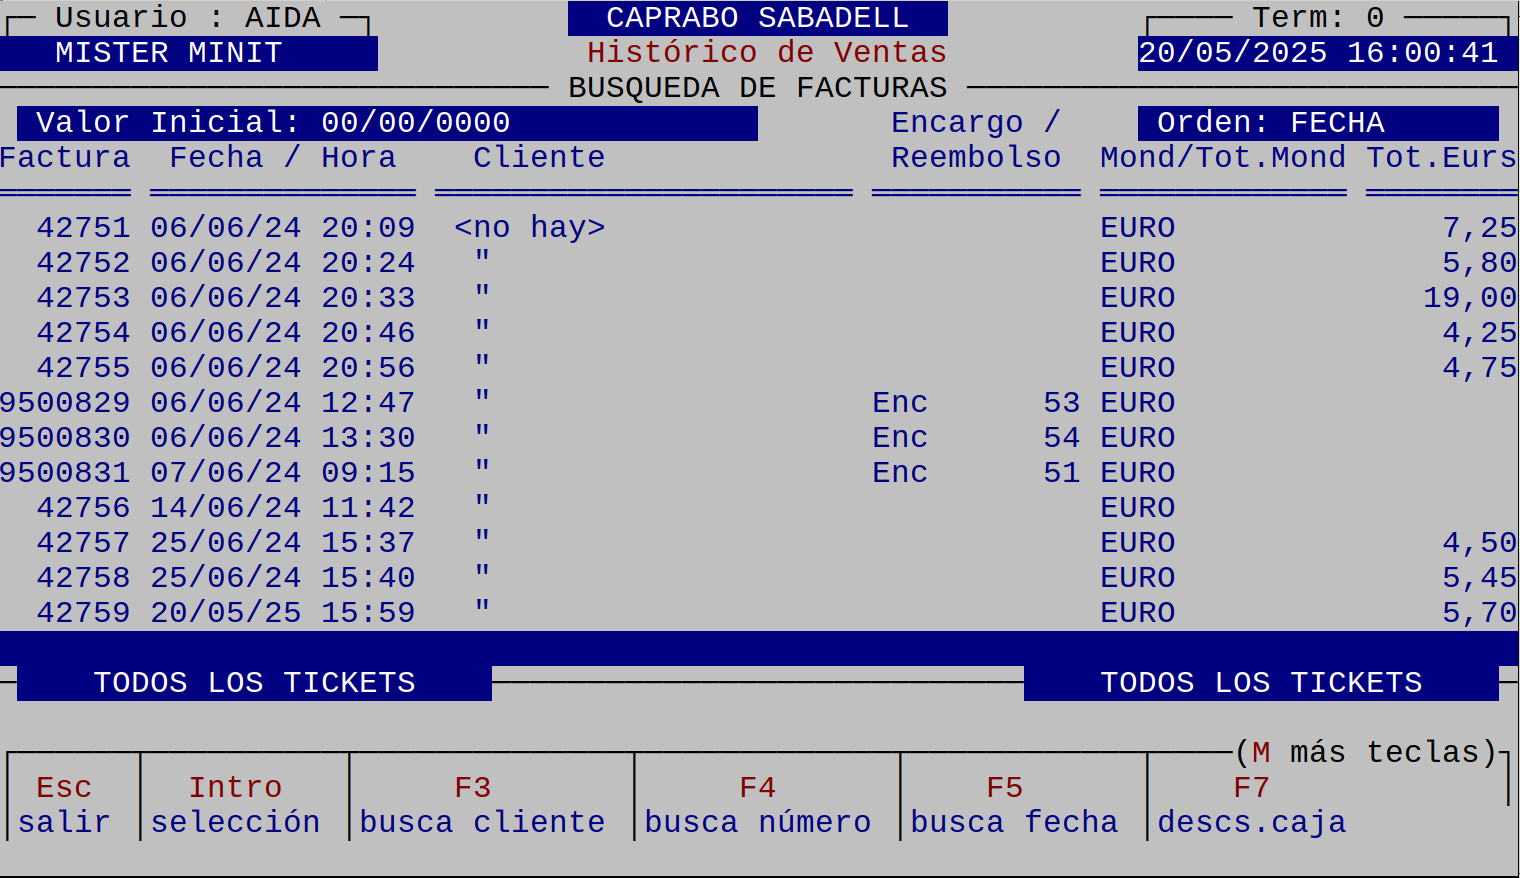Click the Orden: FECHA sort indicator
Image resolution: width=1520 pixels, height=878 pixels.
[x=1318, y=123]
